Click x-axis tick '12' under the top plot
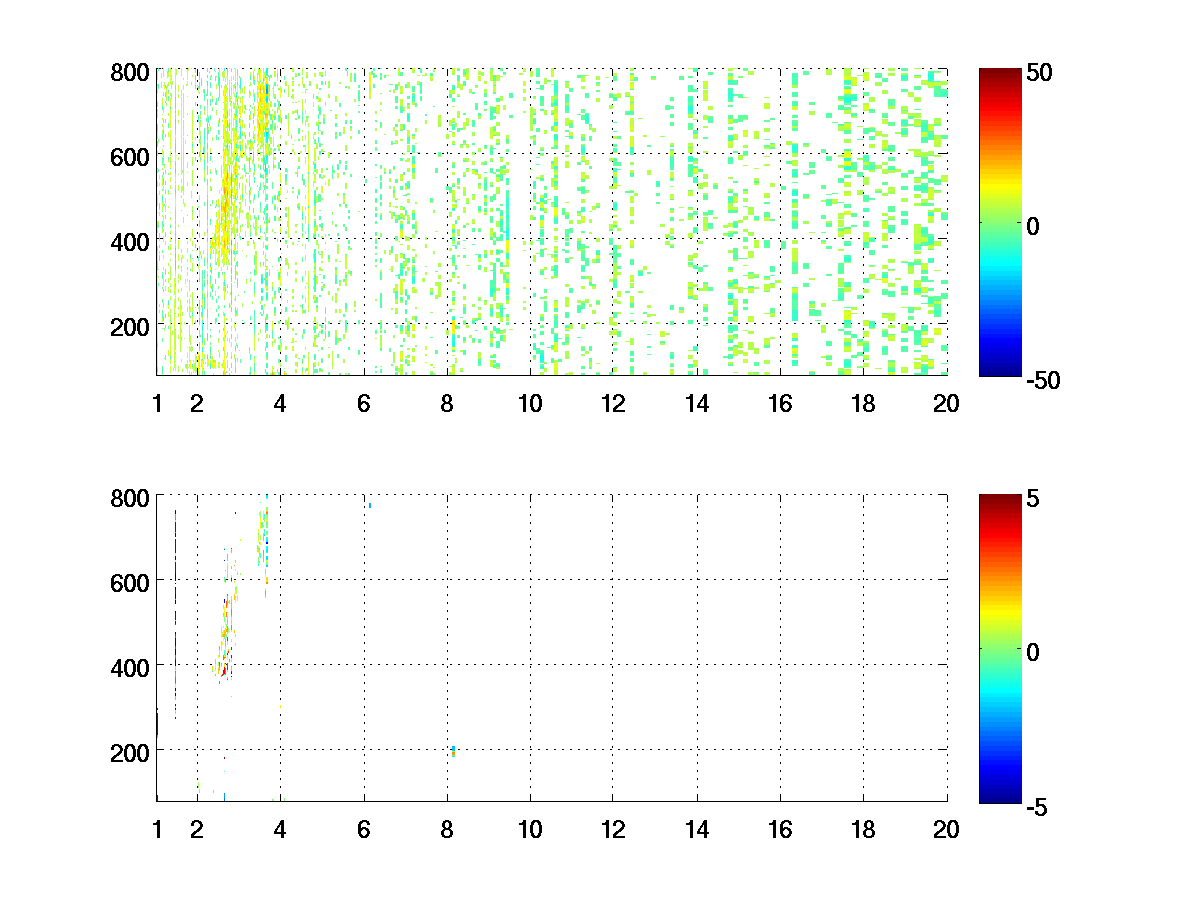 613,403
